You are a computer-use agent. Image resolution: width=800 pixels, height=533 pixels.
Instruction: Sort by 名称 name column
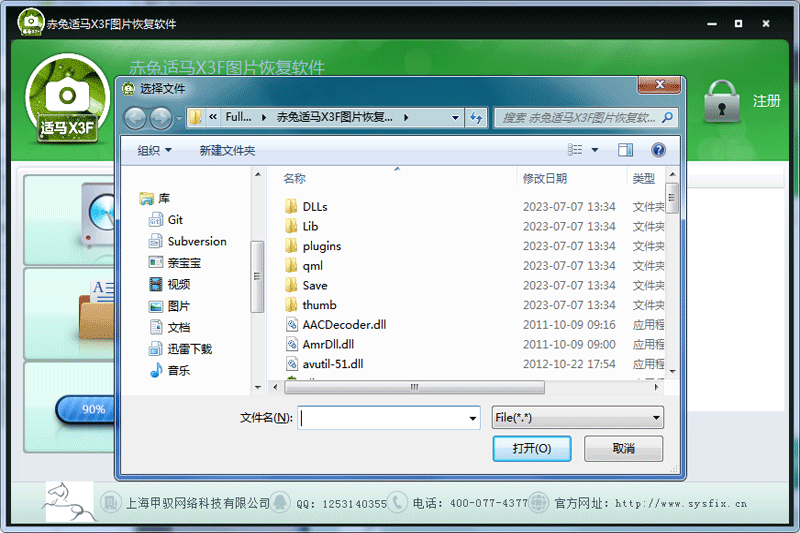click(294, 179)
